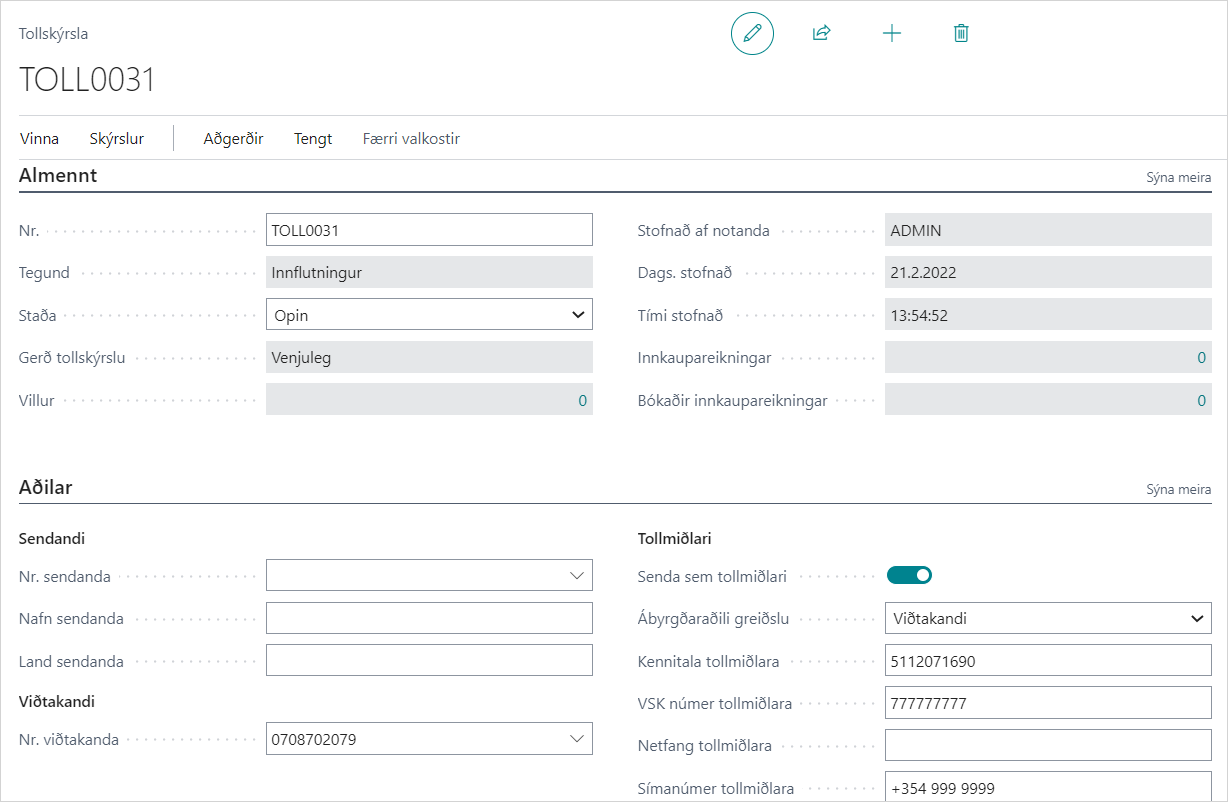The height and width of the screenshot is (802, 1228).
Task: Open the Vinna menu
Action: (x=39, y=139)
